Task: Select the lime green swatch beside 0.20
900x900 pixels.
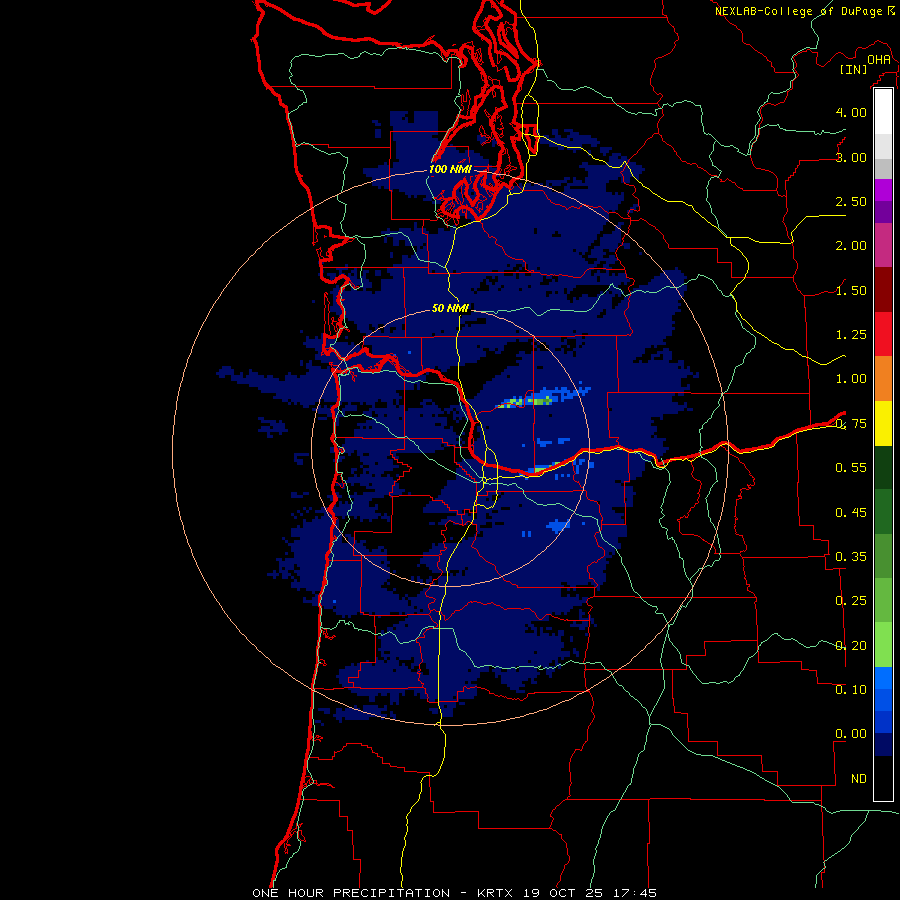Action: 883,645
